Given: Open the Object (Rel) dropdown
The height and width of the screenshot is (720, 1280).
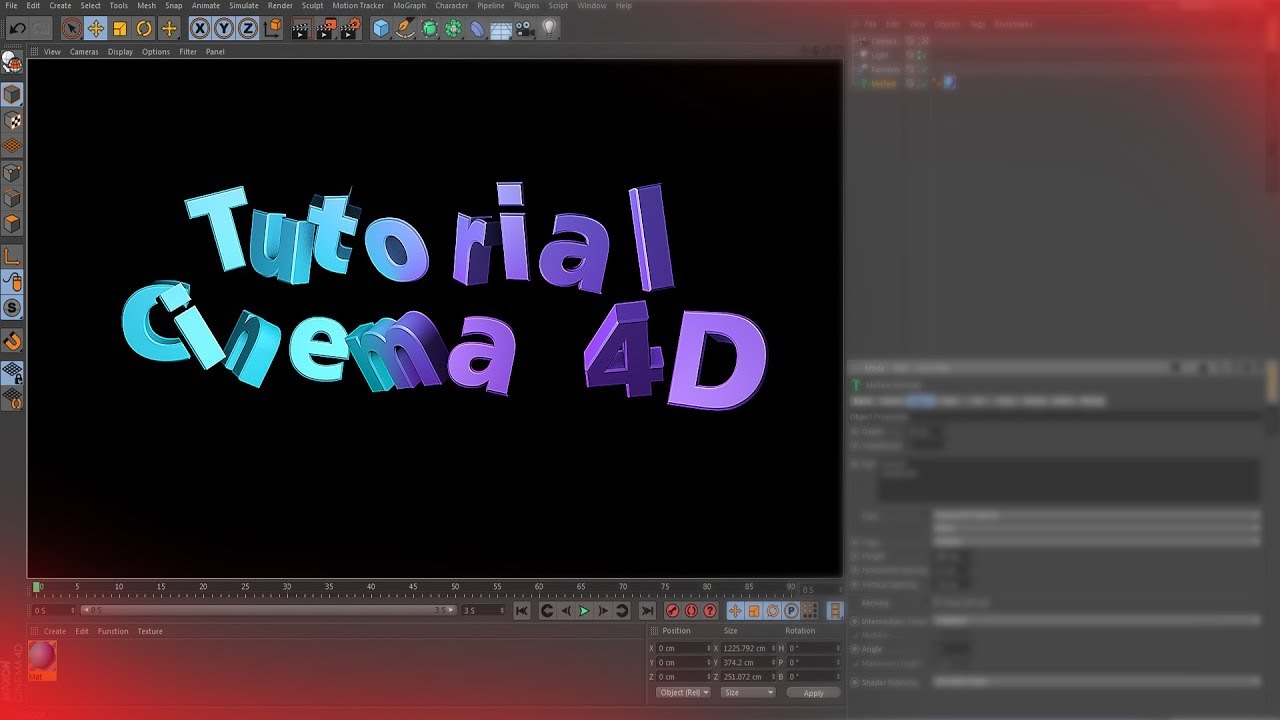Looking at the screenshot, I should (x=684, y=693).
